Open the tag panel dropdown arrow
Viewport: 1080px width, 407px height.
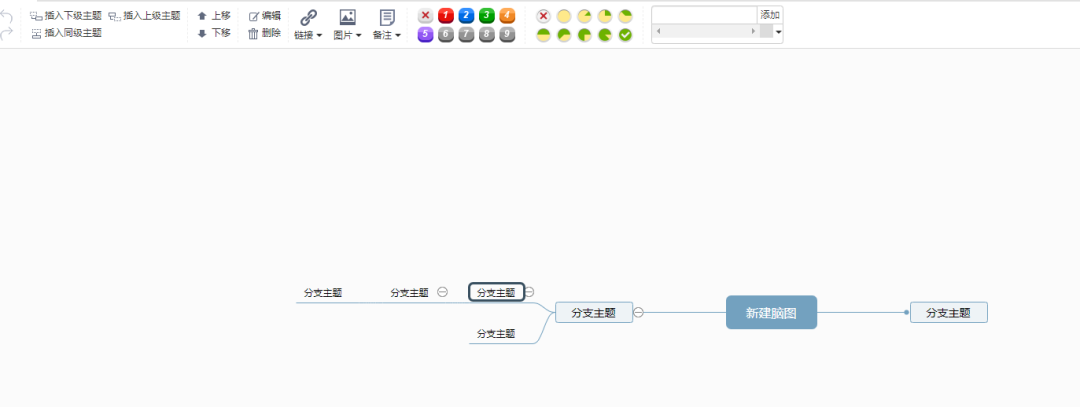pos(778,32)
